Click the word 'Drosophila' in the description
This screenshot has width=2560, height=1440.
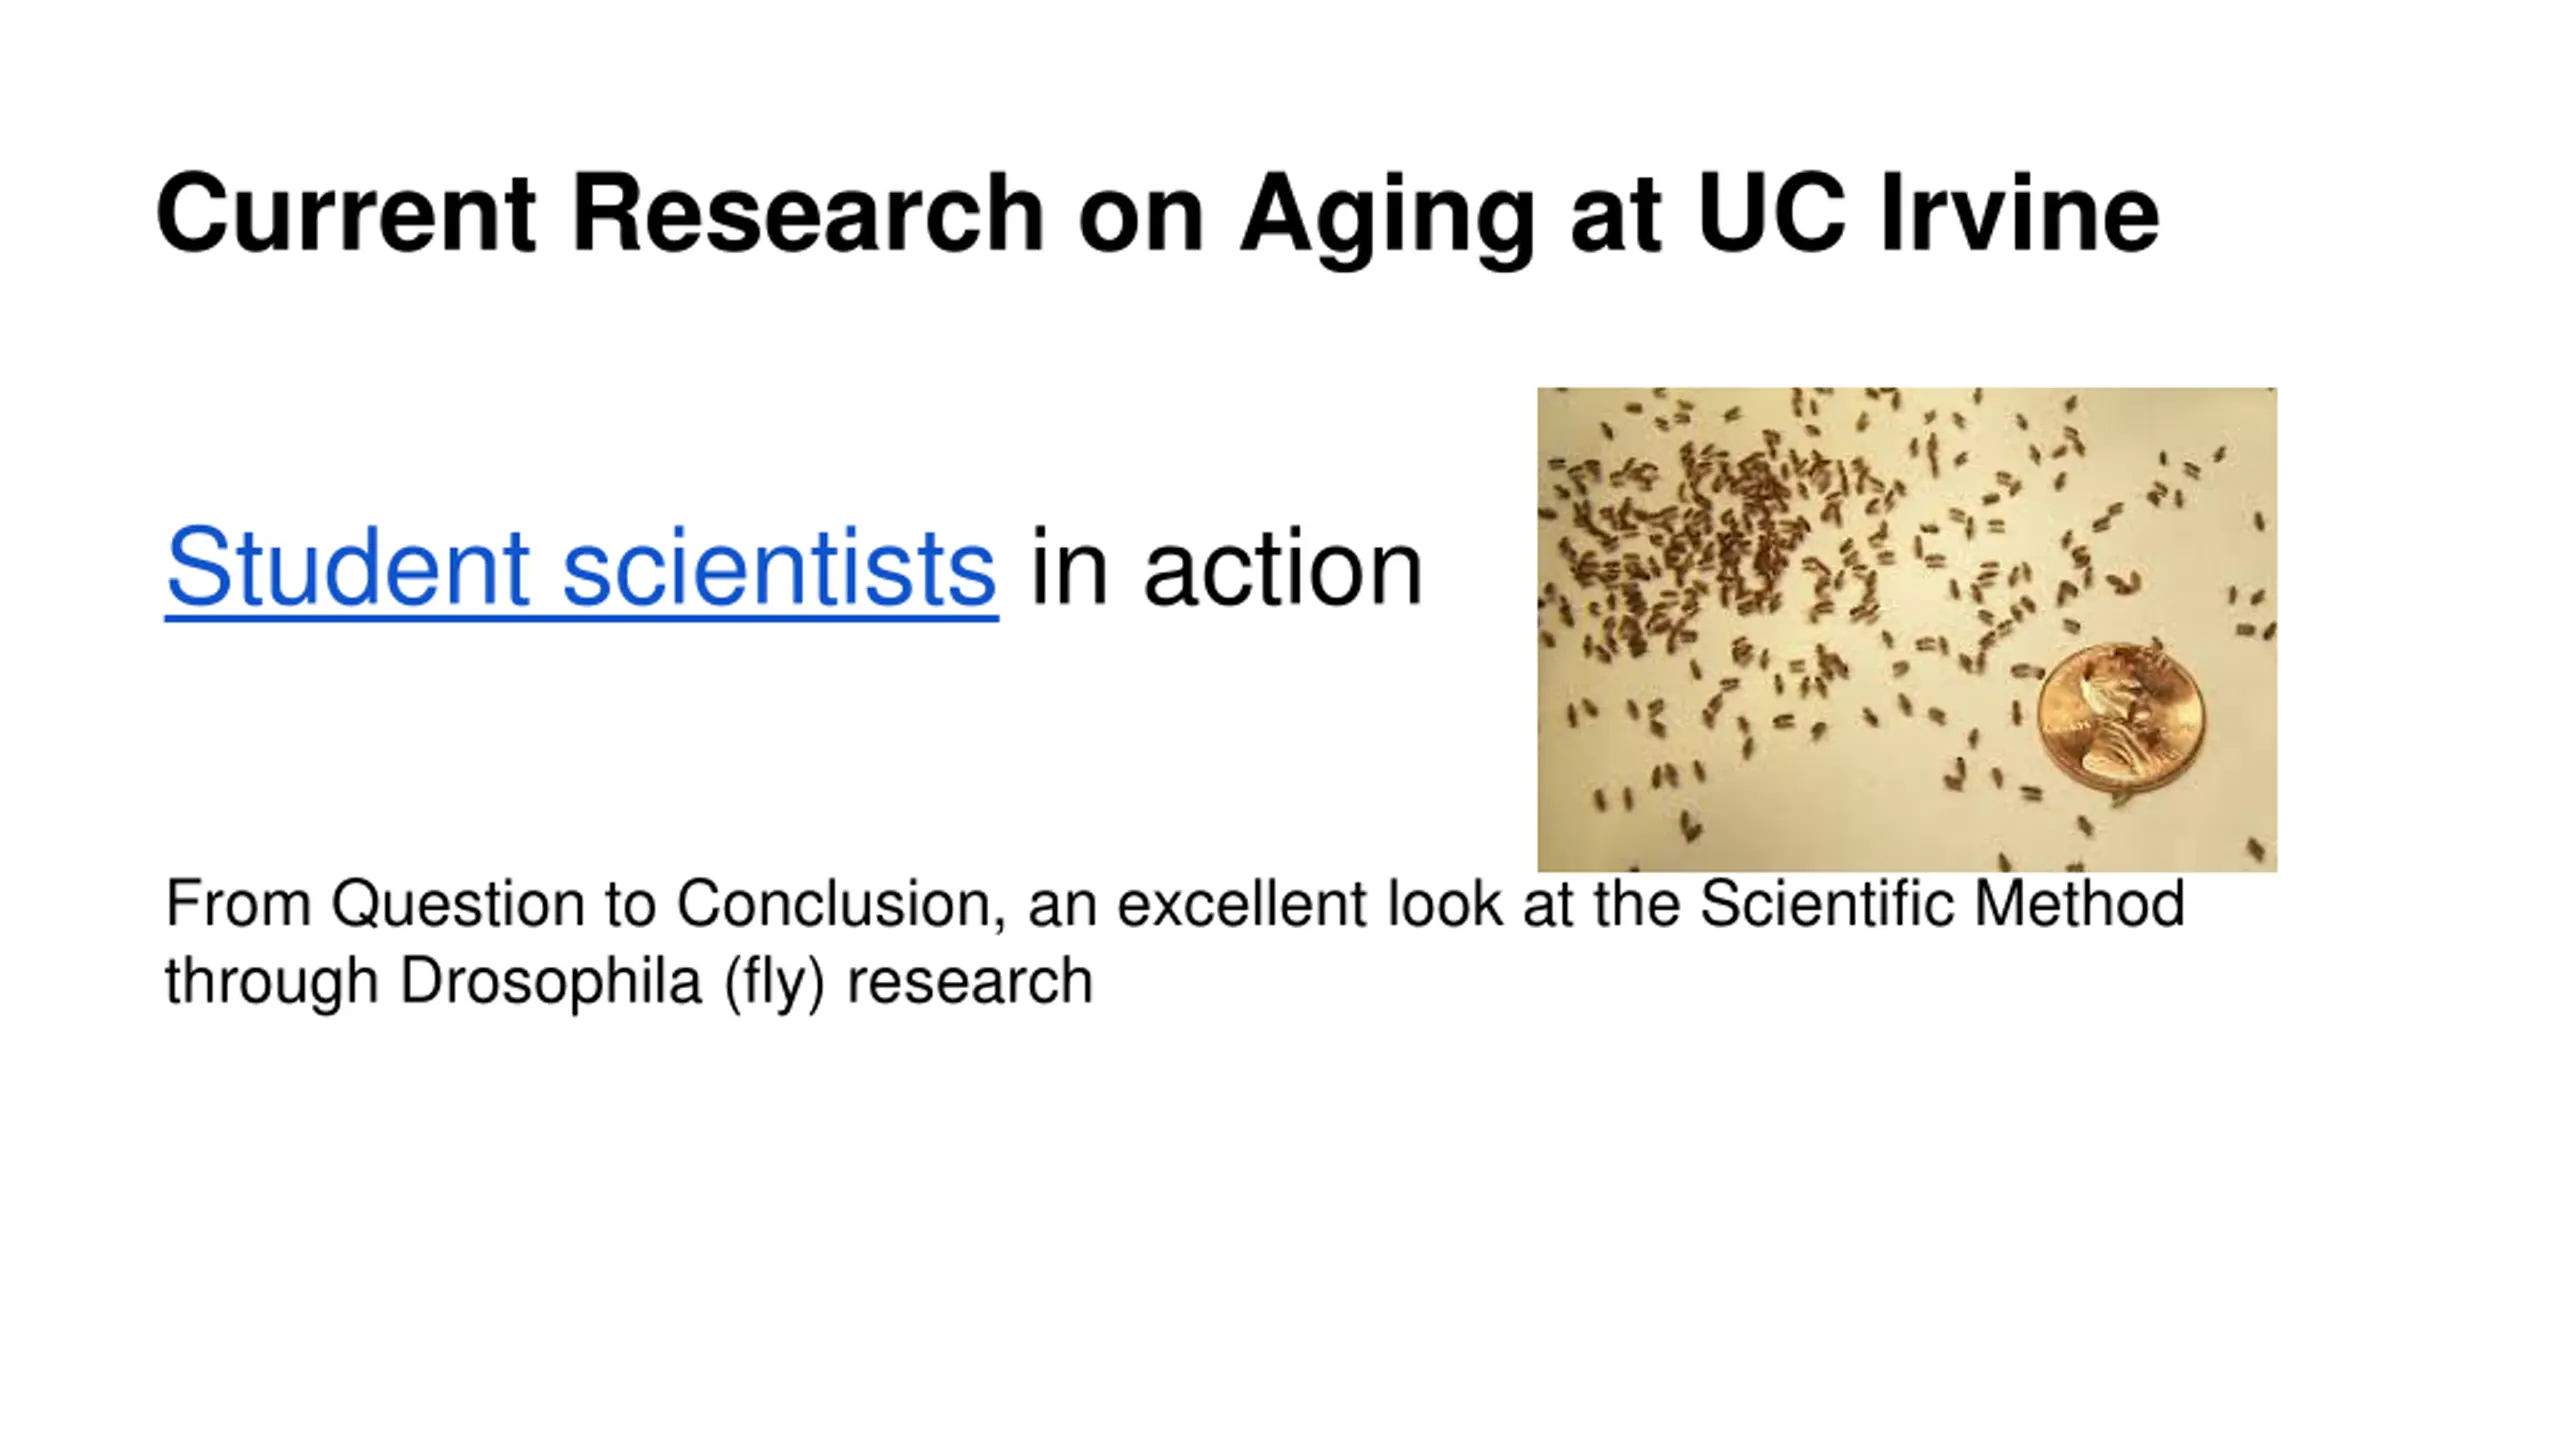(551, 981)
